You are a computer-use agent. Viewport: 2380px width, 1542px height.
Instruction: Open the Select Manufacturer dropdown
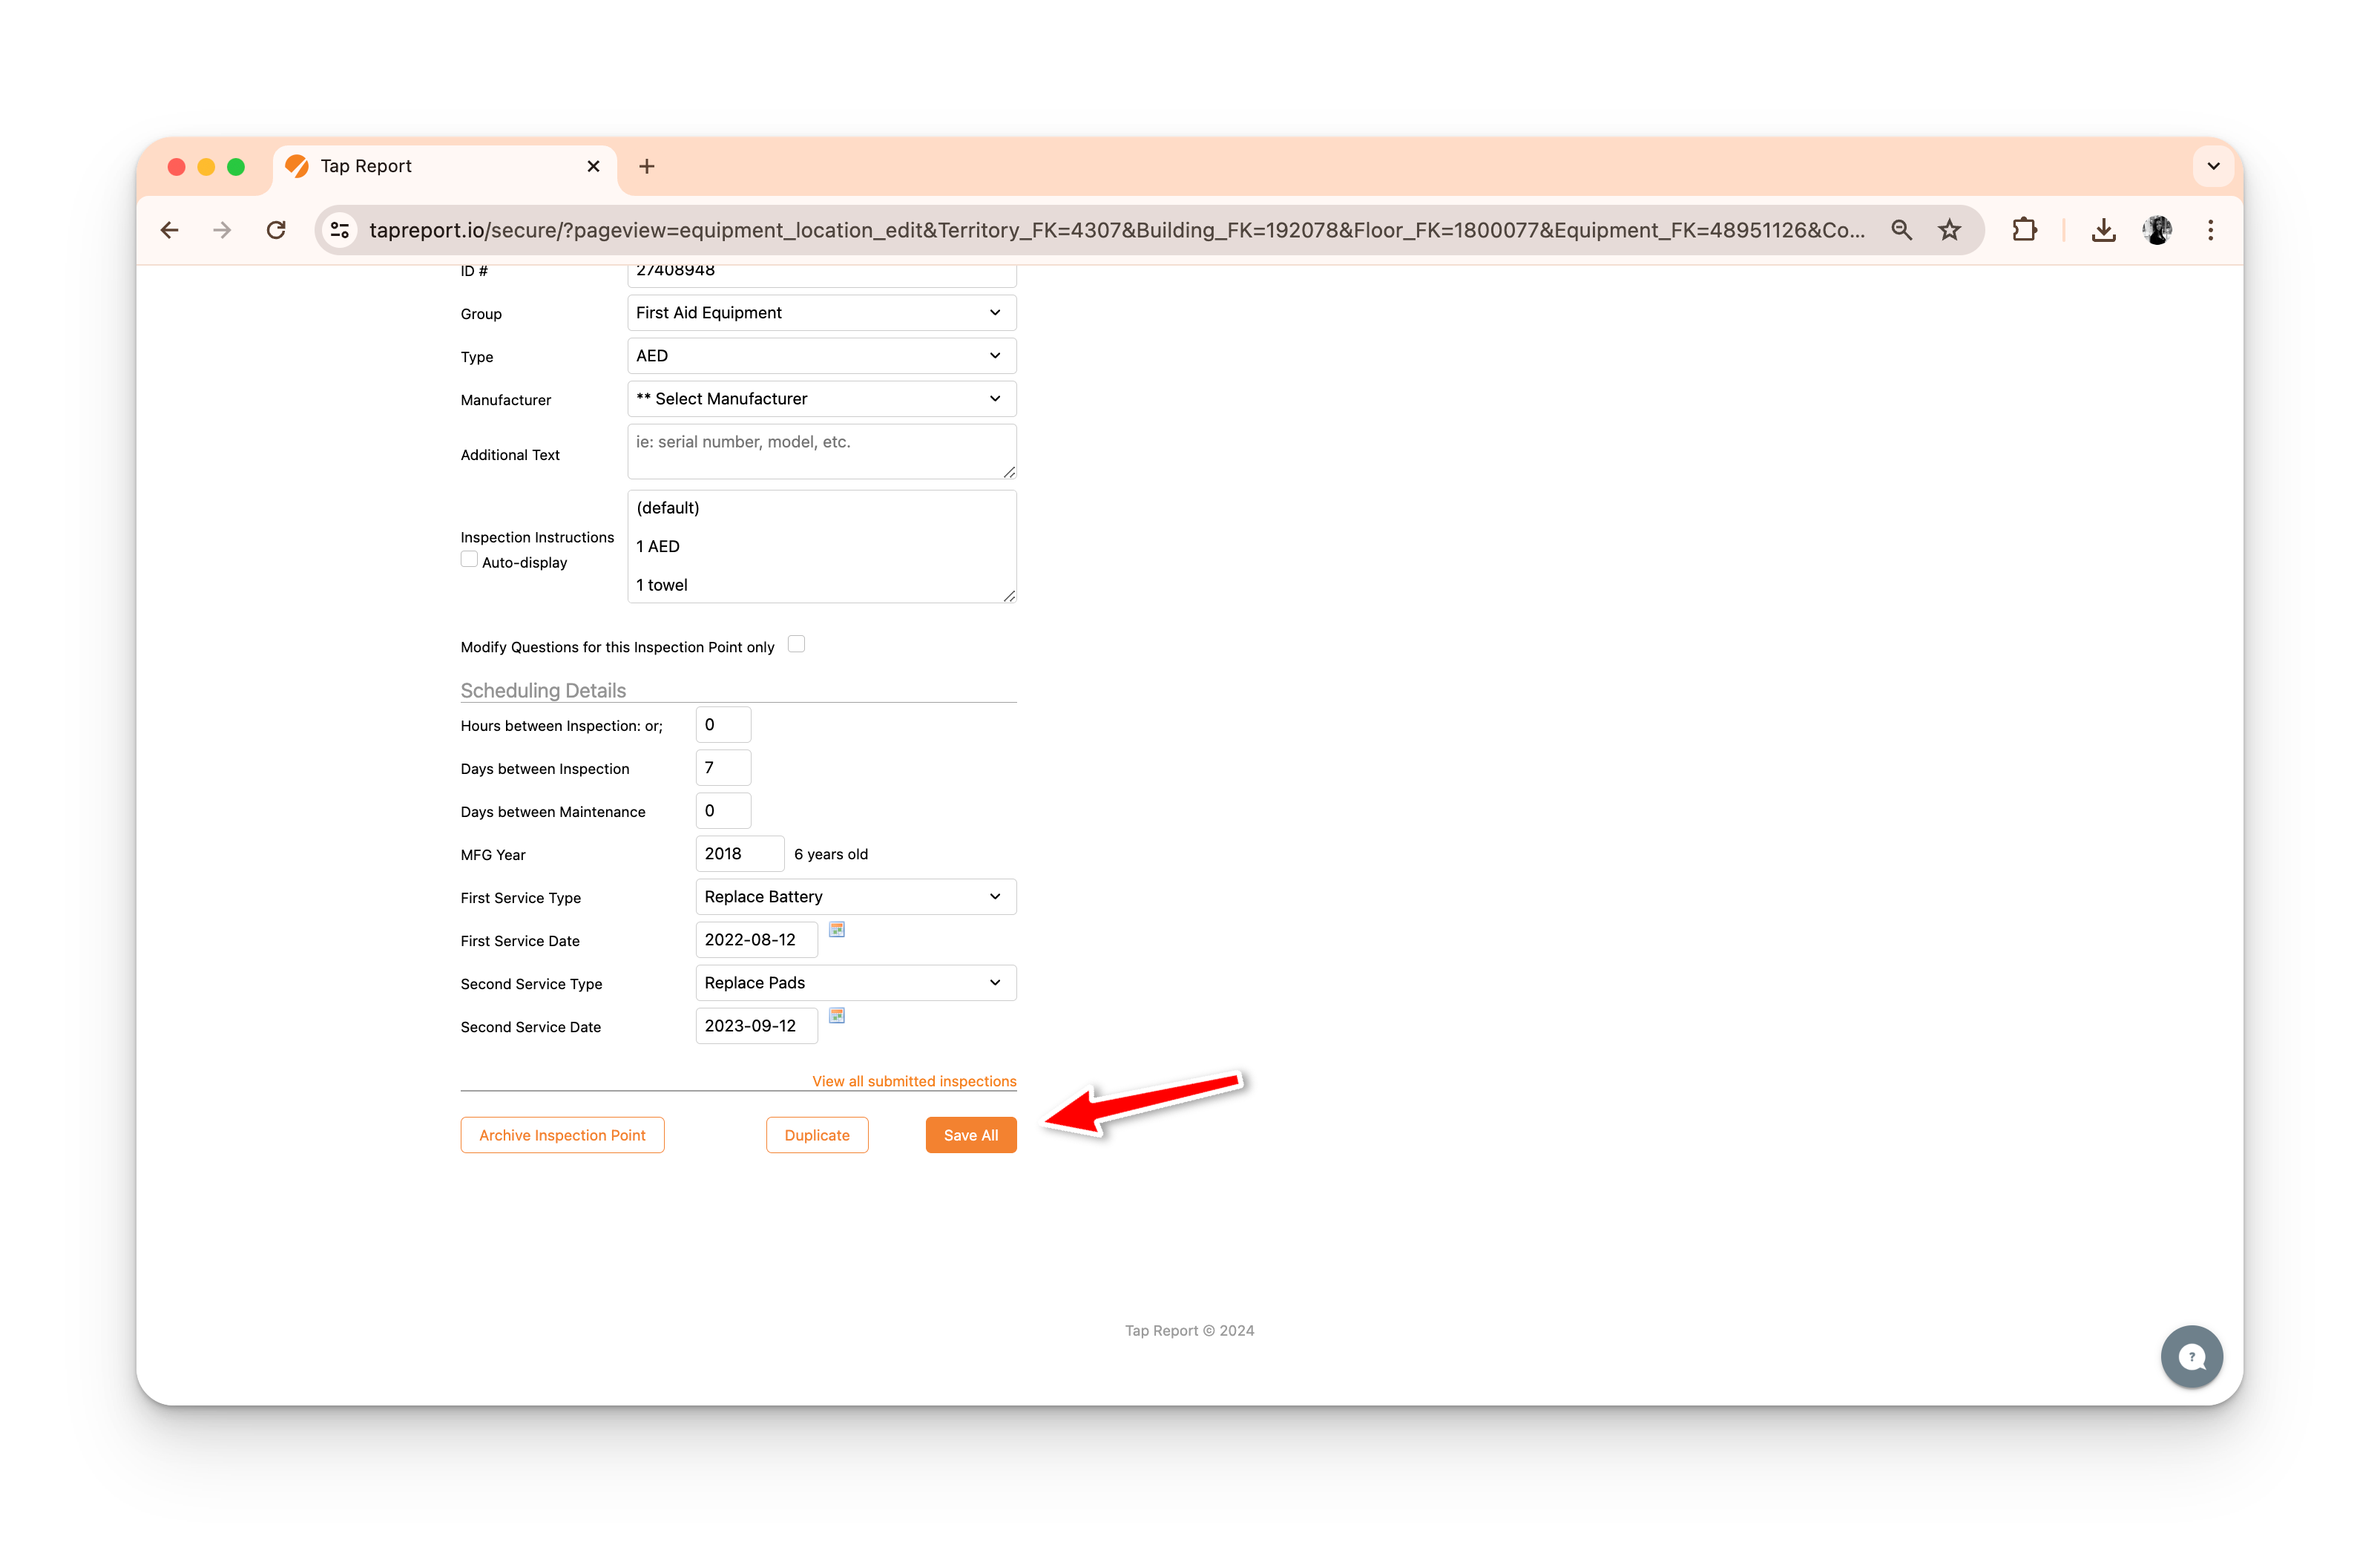click(x=821, y=399)
